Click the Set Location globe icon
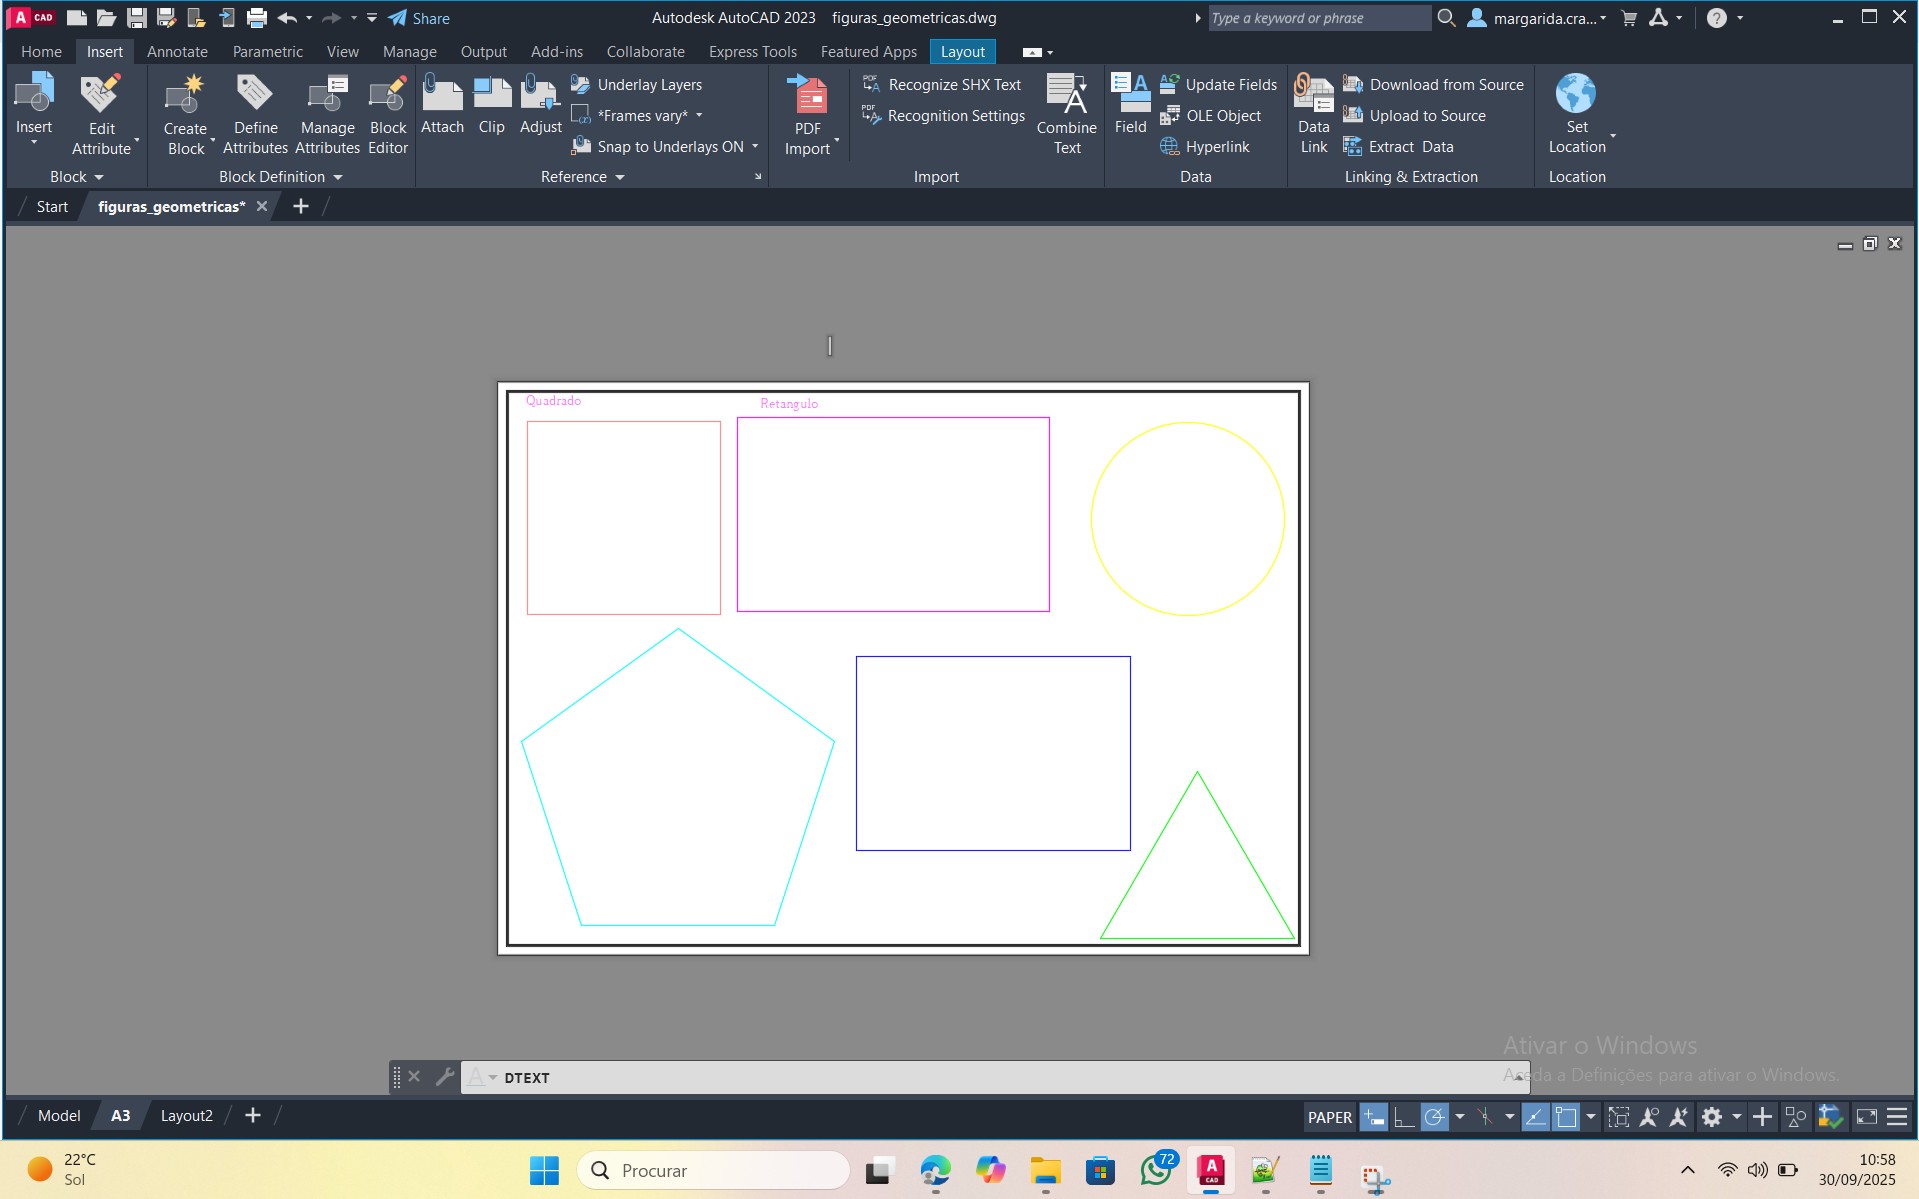1919x1199 pixels. (1576, 94)
